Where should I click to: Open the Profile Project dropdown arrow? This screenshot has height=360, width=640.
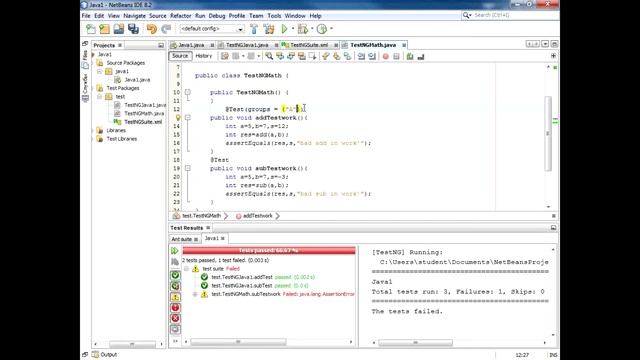(331, 29)
